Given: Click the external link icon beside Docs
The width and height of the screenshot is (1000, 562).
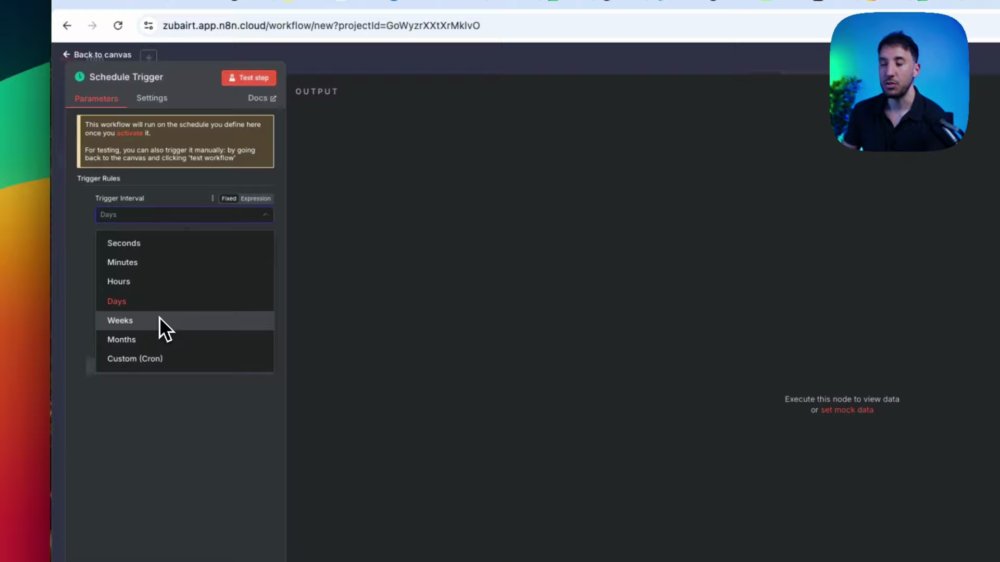Looking at the screenshot, I should (273, 98).
